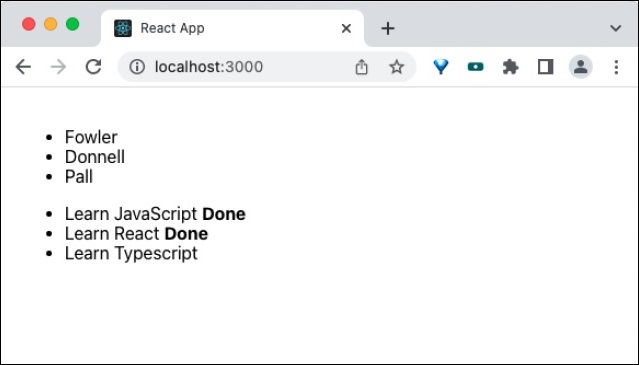Click the Learn Typescript list item
639x365 pixels.
[131, 253]
